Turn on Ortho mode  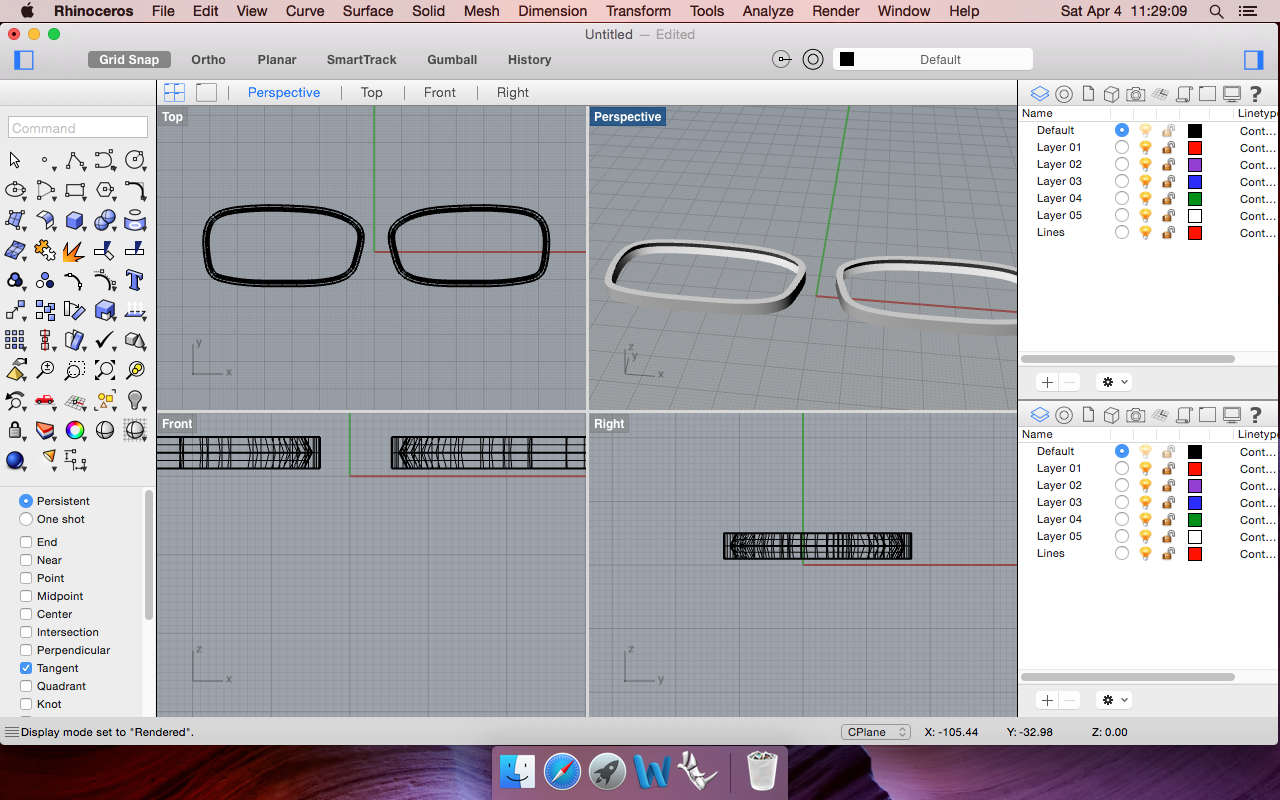tap(208, 59)
